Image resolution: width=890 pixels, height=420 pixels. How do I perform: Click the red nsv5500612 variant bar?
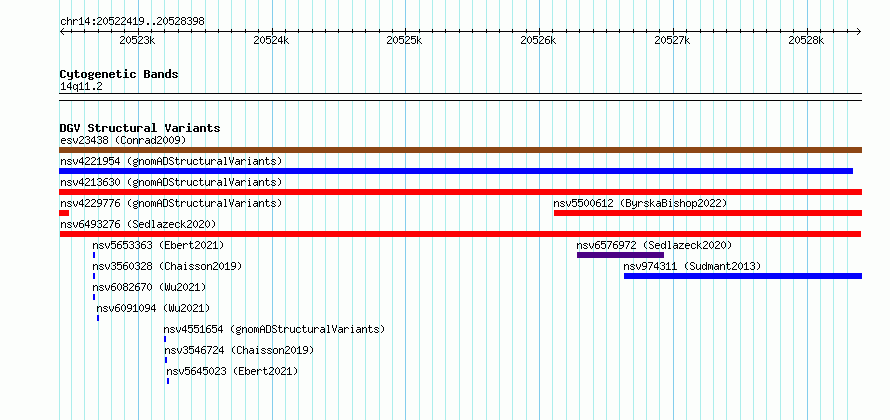point(708,213)
